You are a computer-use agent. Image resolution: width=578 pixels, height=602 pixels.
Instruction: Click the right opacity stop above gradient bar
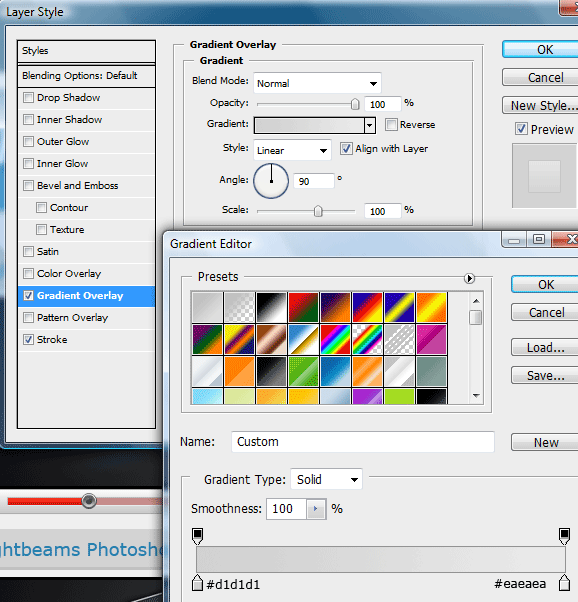point(564,536)
